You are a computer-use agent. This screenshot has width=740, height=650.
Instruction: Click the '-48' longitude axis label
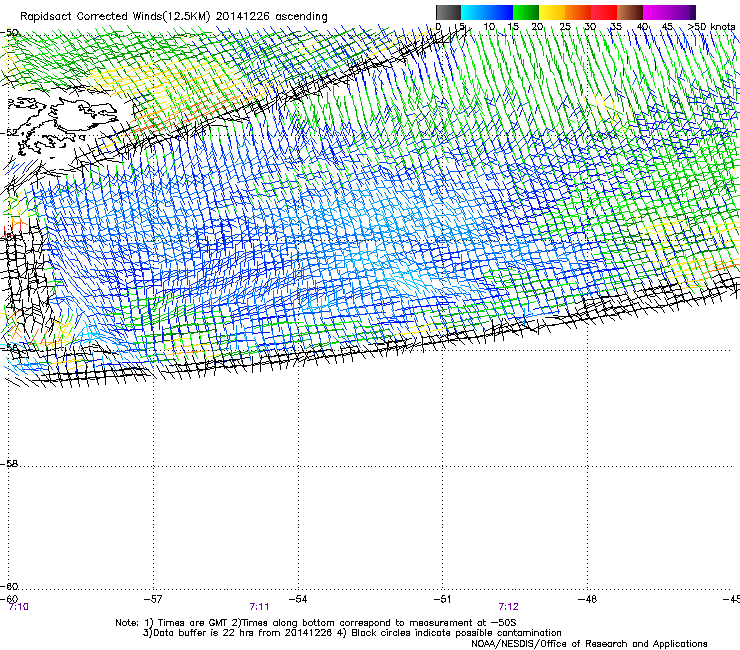(x=587, y=599)
